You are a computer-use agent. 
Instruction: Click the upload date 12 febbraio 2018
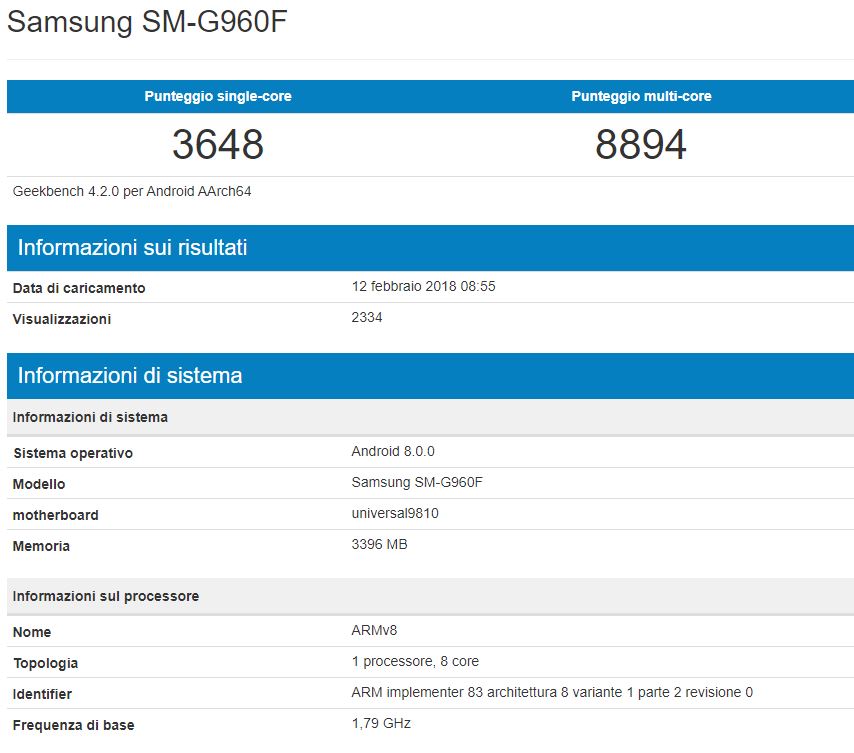tap(423, 286)
